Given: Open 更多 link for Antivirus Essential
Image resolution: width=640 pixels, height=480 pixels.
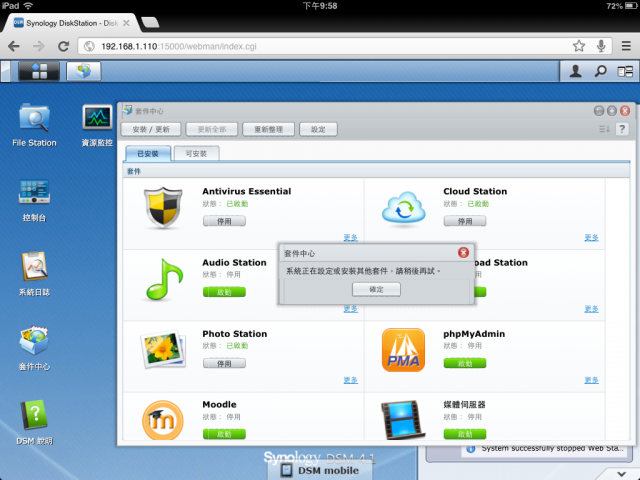Looking at the screenshot, I should pyautogui.click(x=351, y=238).
